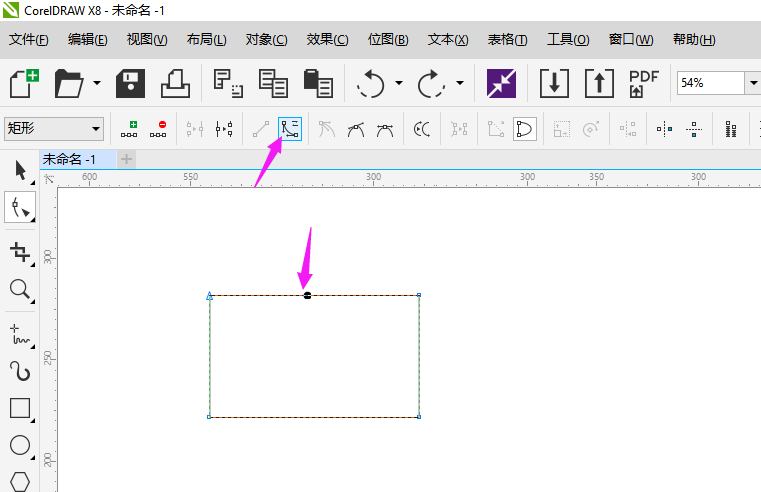Select the Crop tool

20,252
